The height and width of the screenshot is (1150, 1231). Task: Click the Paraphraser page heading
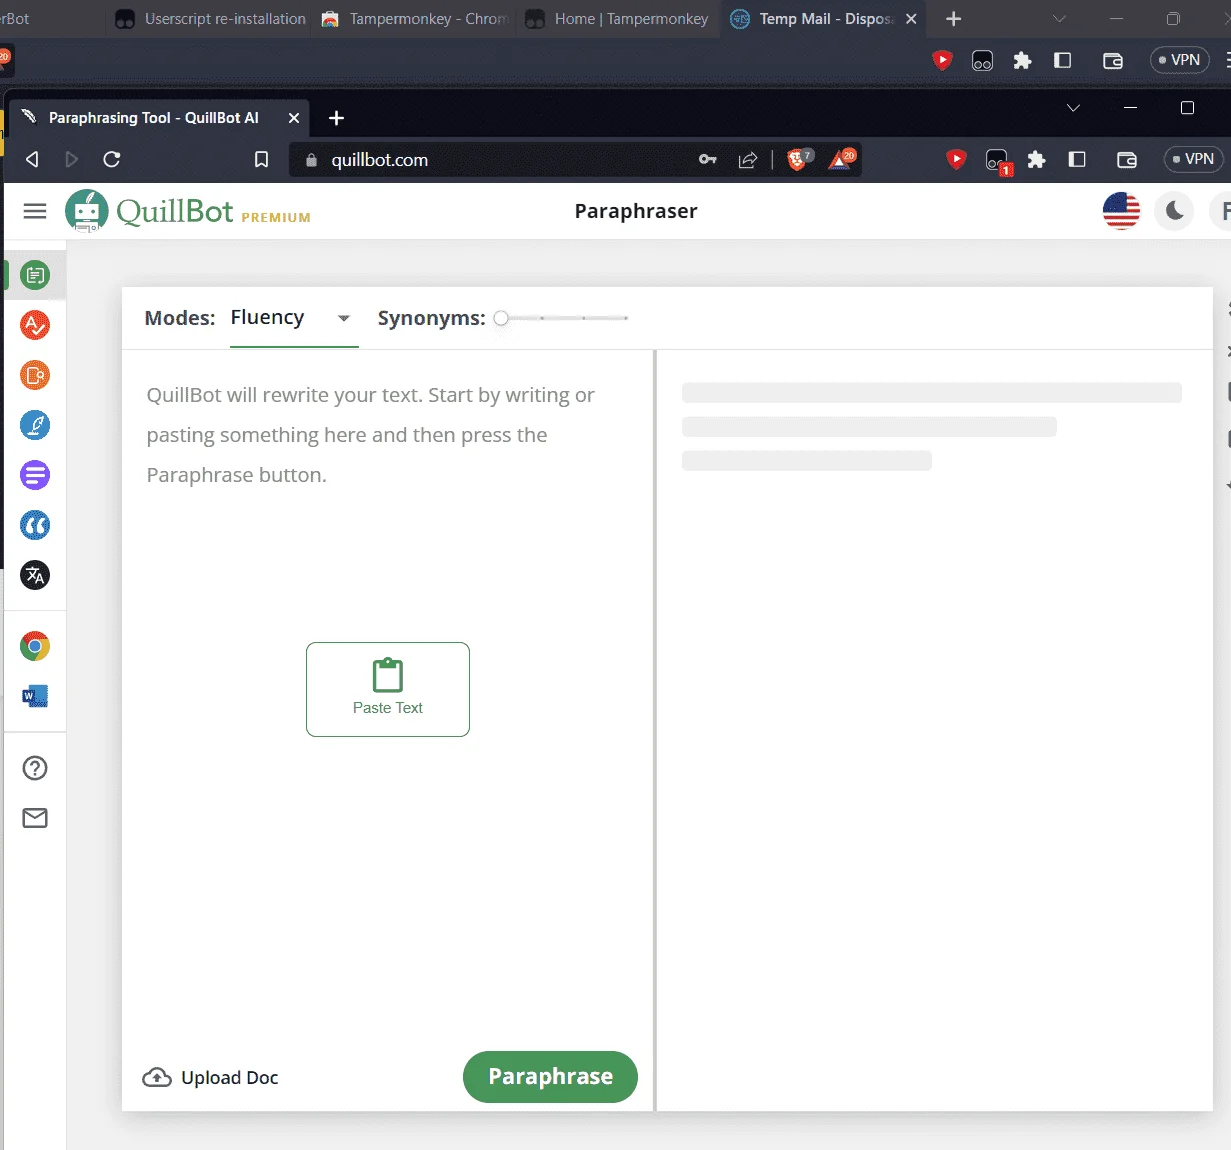(x=636, y=211)
